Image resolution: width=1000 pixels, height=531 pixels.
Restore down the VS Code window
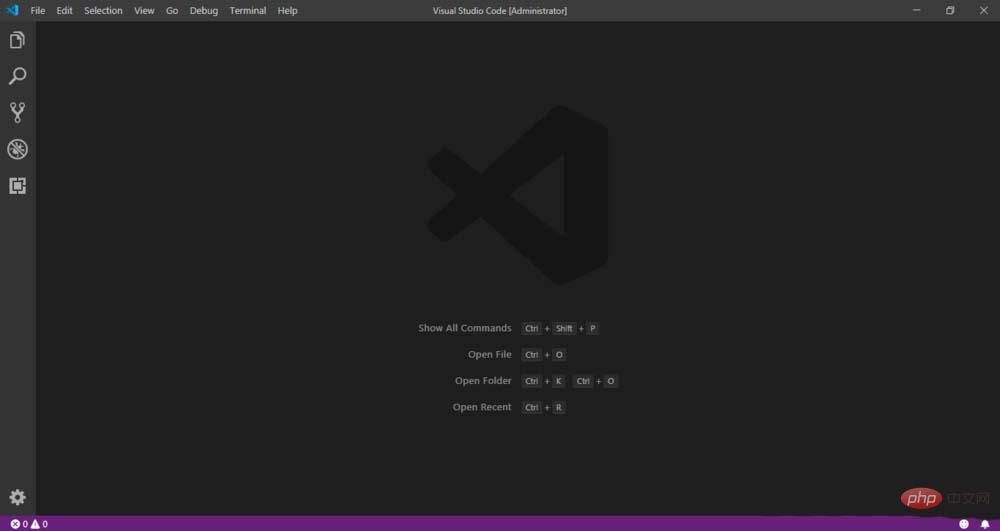[x=950, y=10]
